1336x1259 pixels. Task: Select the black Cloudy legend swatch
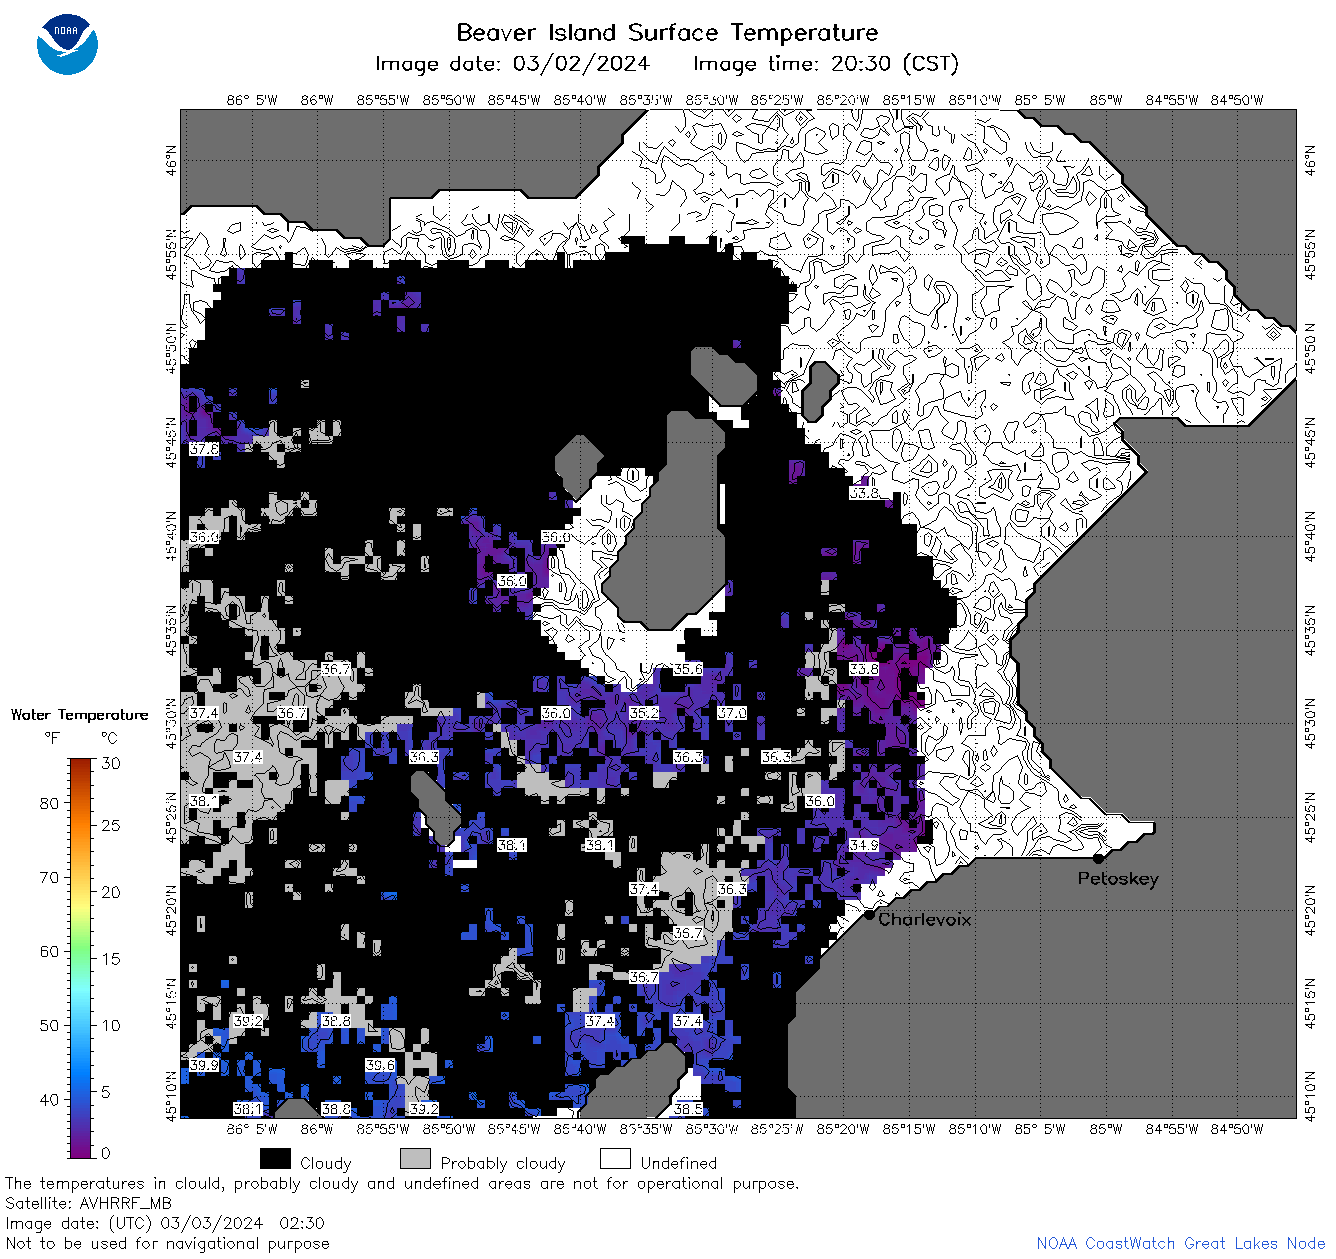click(275, 1158)
